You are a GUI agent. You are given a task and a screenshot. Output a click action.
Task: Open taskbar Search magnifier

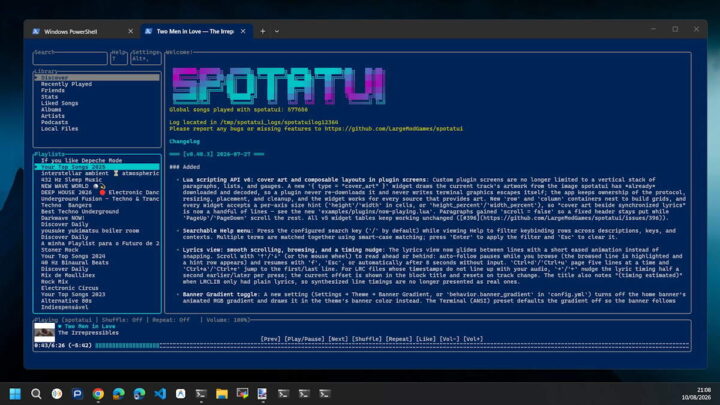coord(36,394)
